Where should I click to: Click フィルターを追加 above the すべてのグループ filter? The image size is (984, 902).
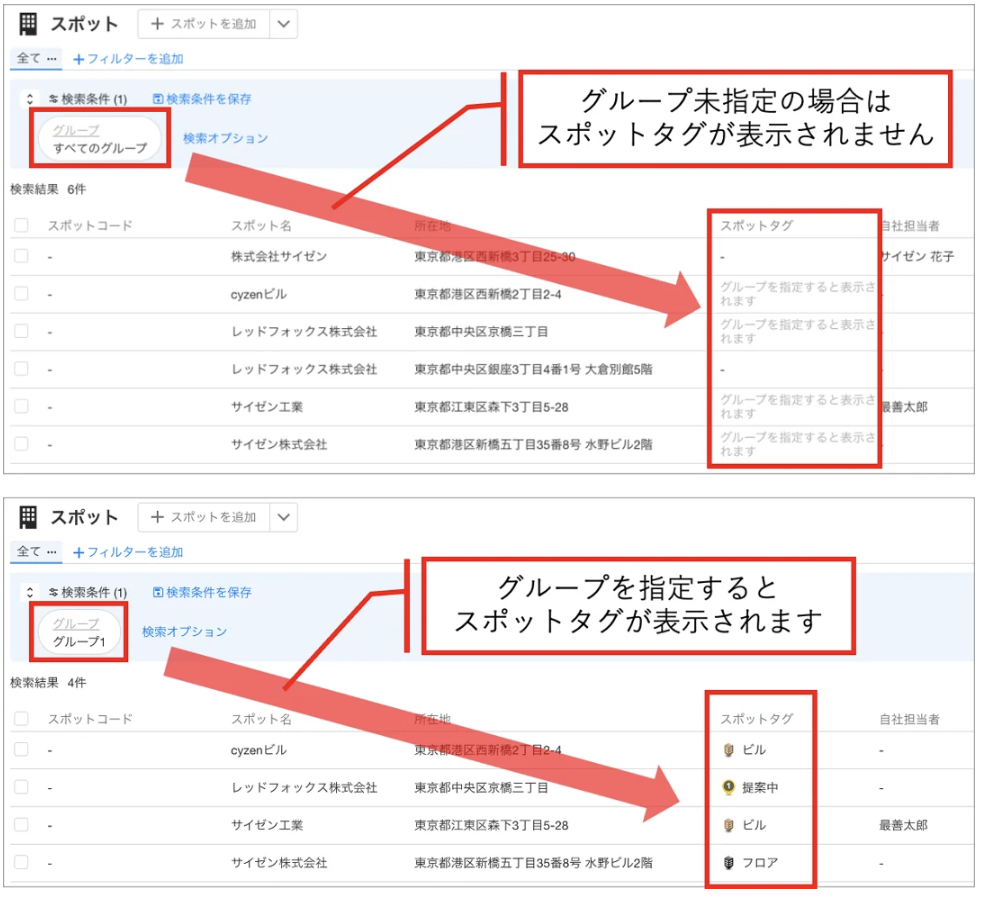(x=129, y=59)
